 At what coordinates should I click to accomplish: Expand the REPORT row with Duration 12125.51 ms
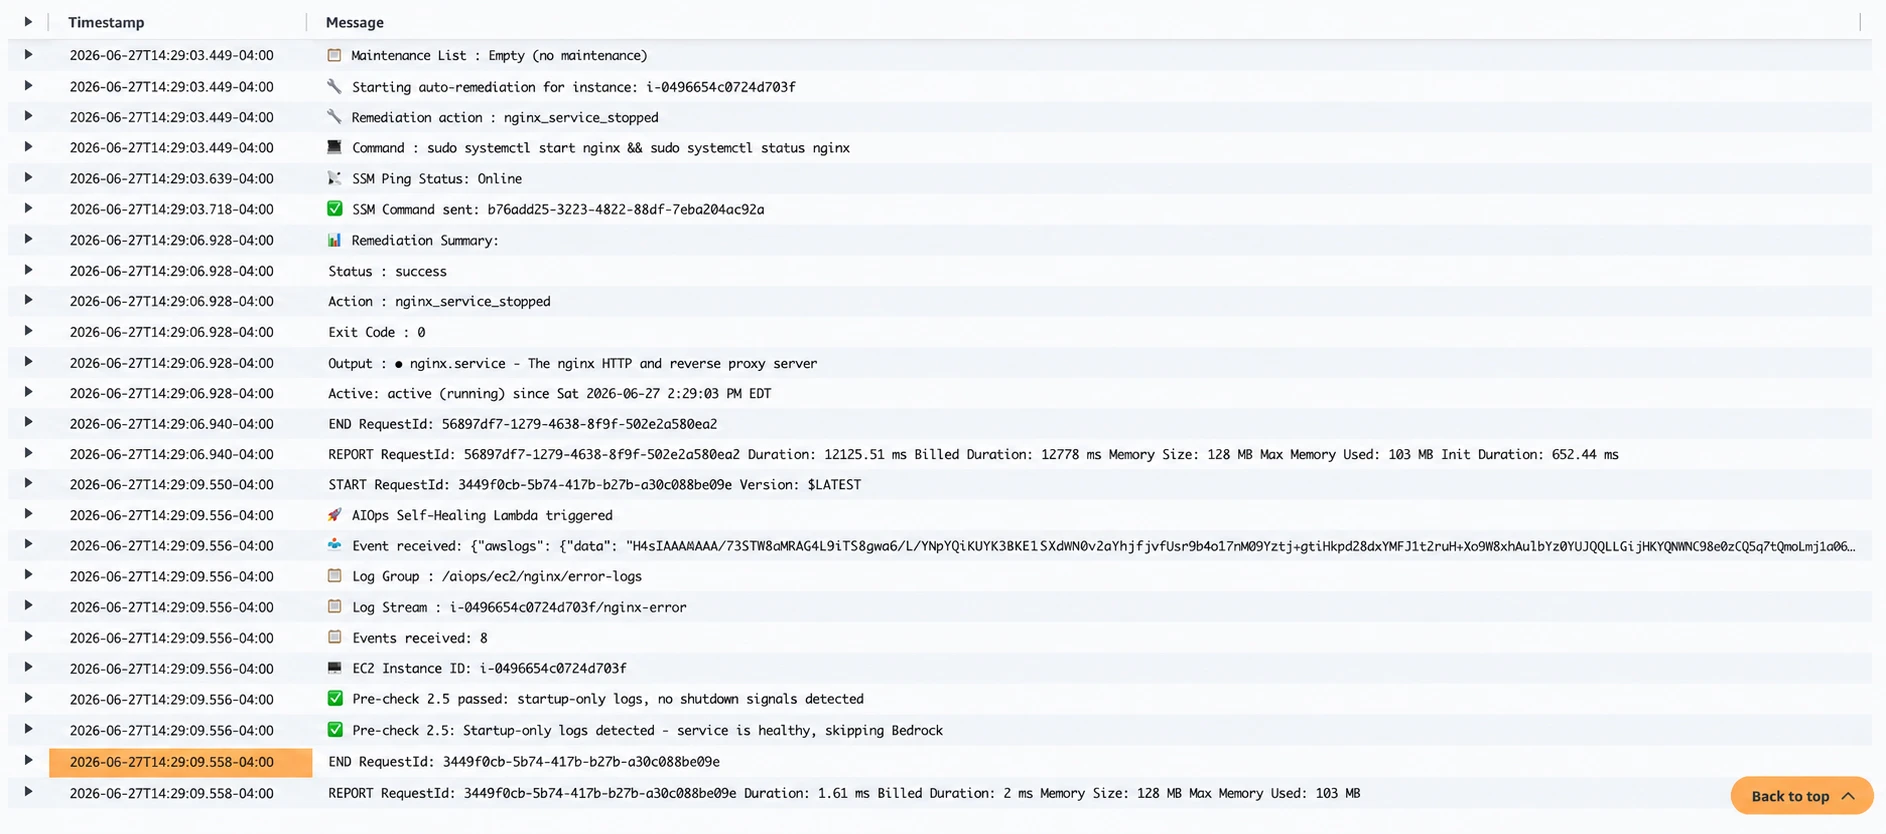[x=28, y=453]
